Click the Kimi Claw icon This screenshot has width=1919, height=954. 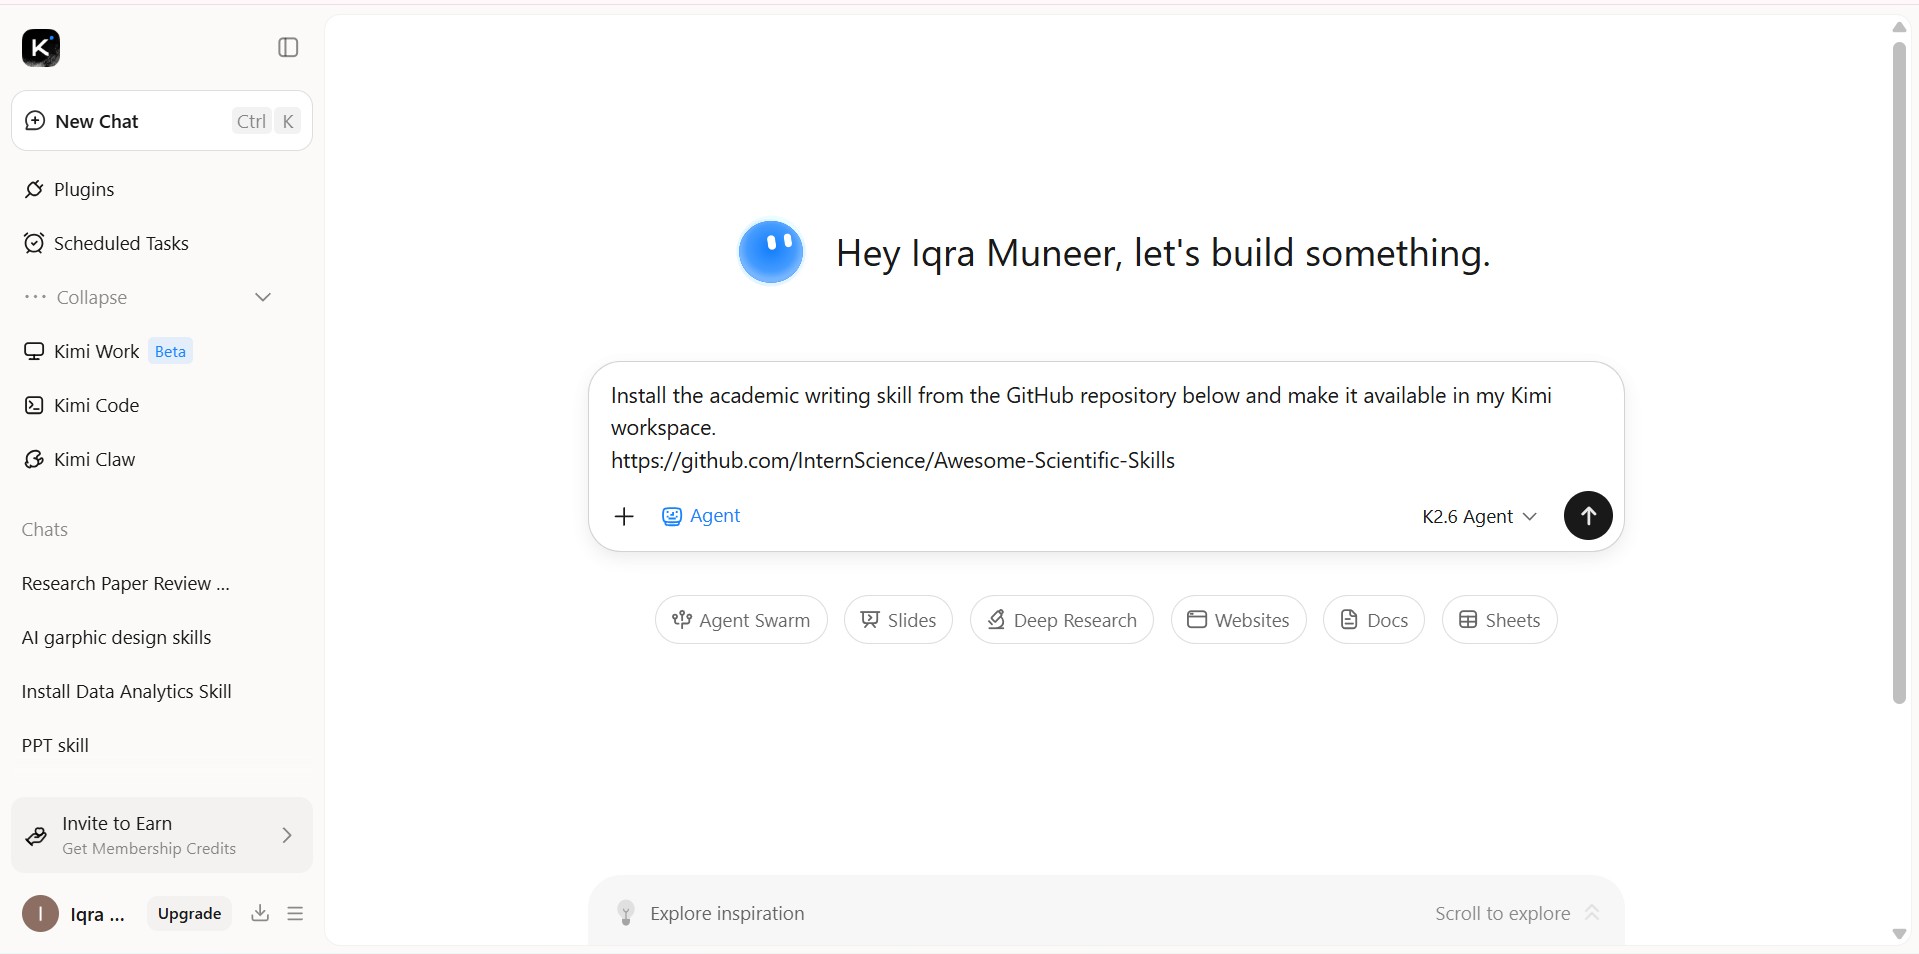34,459
